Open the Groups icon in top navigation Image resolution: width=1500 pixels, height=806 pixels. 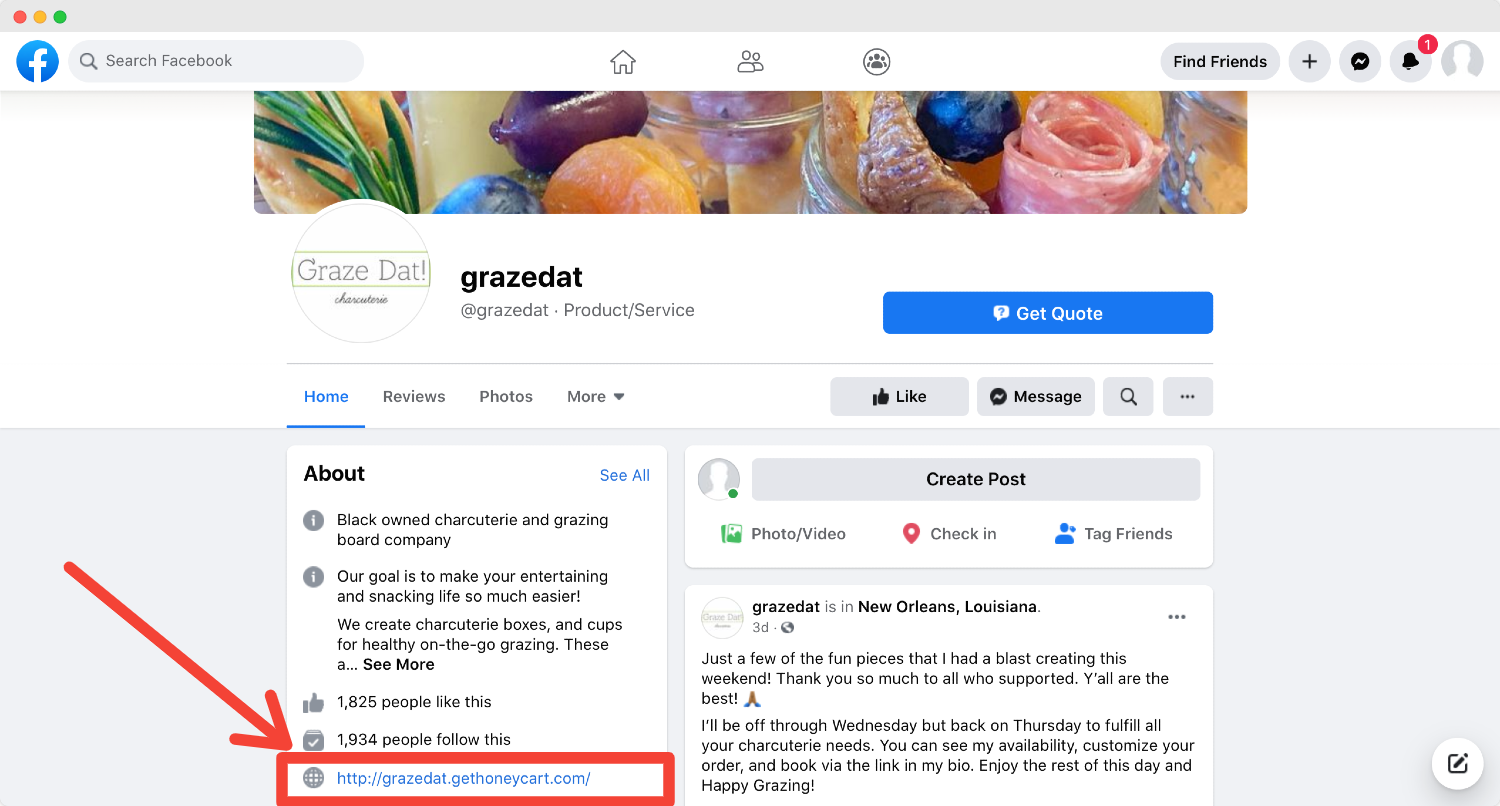pyautogui.click(x=877, y=61)
